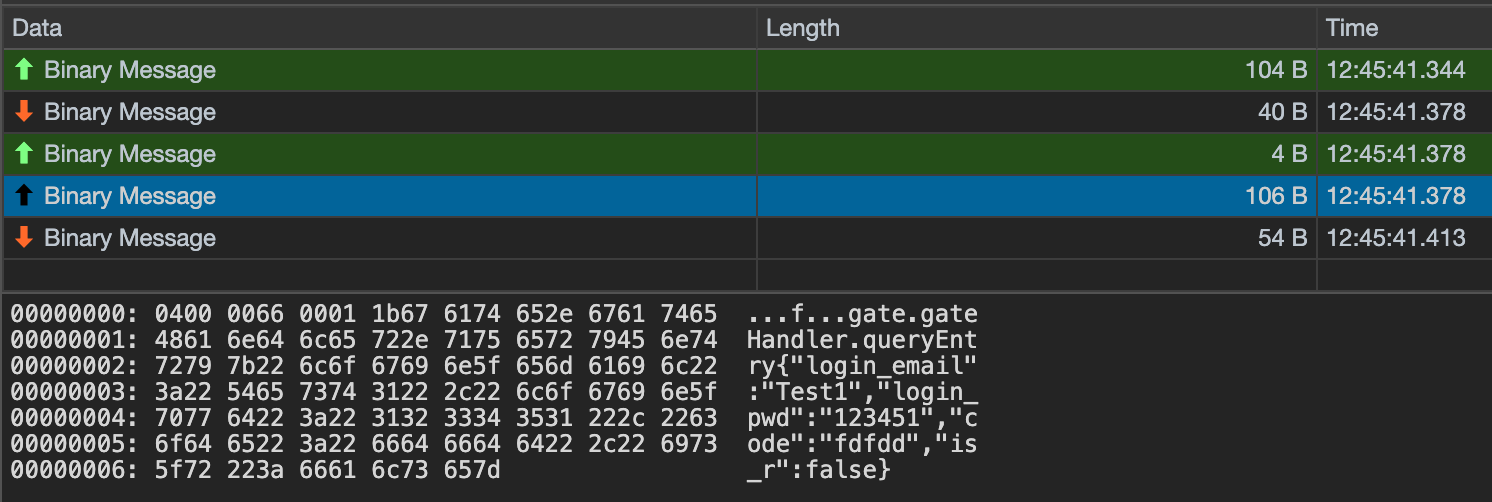Select the 40 B received Binary Message text
The width and height of the screenshot is (1492, 502).
(x=130, y=112)
